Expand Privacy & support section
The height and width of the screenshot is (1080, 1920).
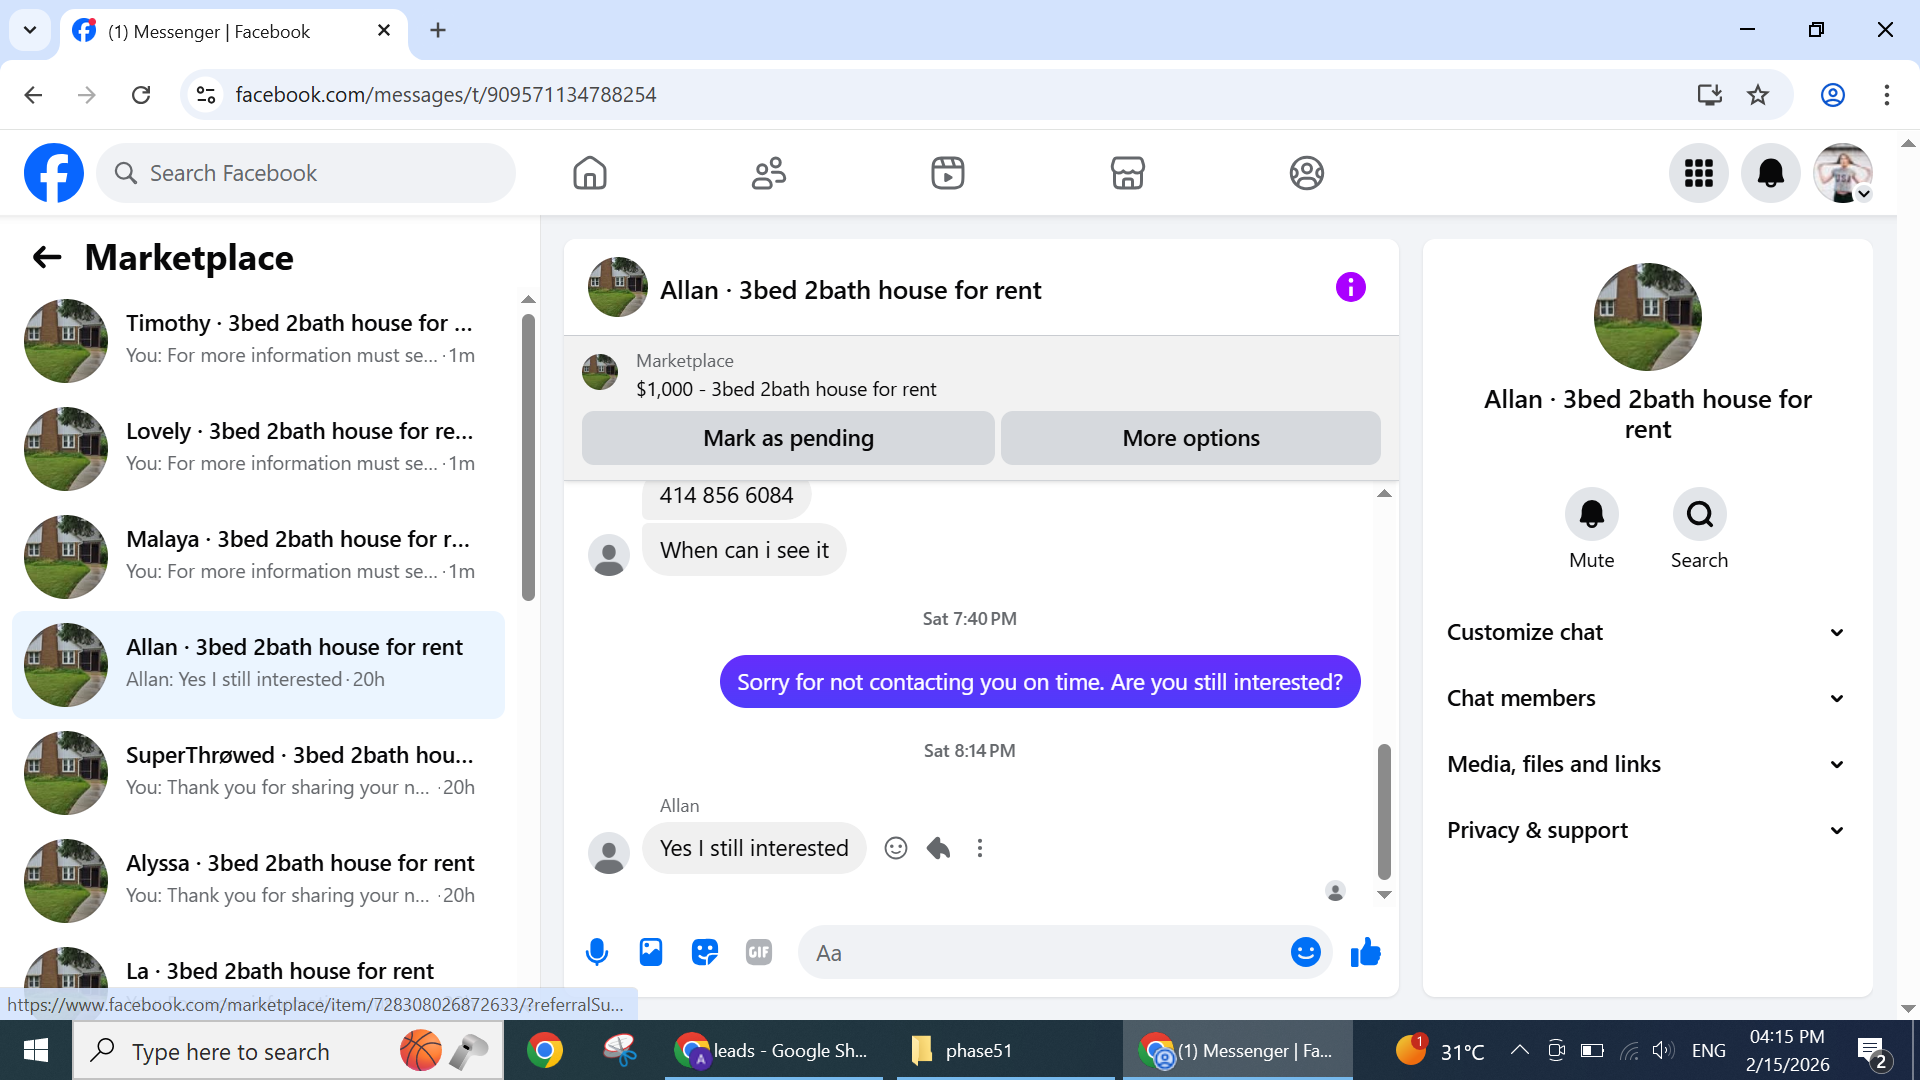coord(1647,830)
